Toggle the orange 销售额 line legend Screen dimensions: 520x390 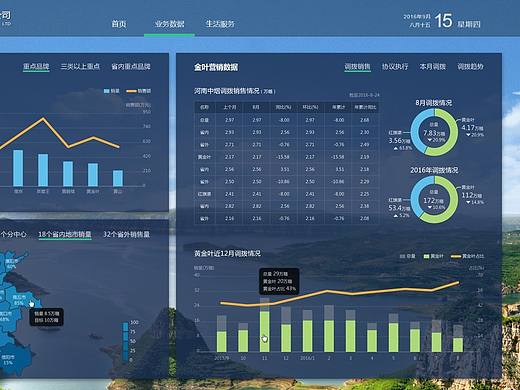(x=139, y=91)
